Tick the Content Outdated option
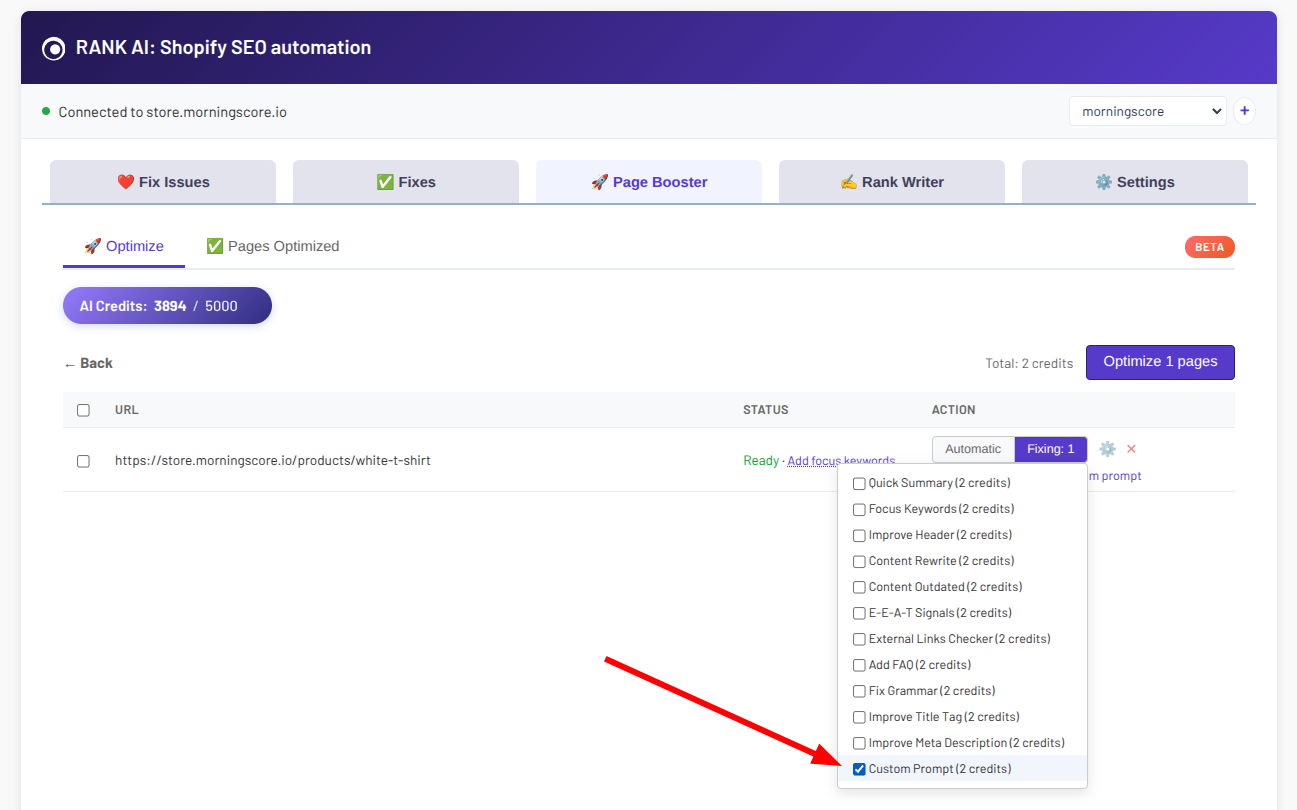 [859, 587]
